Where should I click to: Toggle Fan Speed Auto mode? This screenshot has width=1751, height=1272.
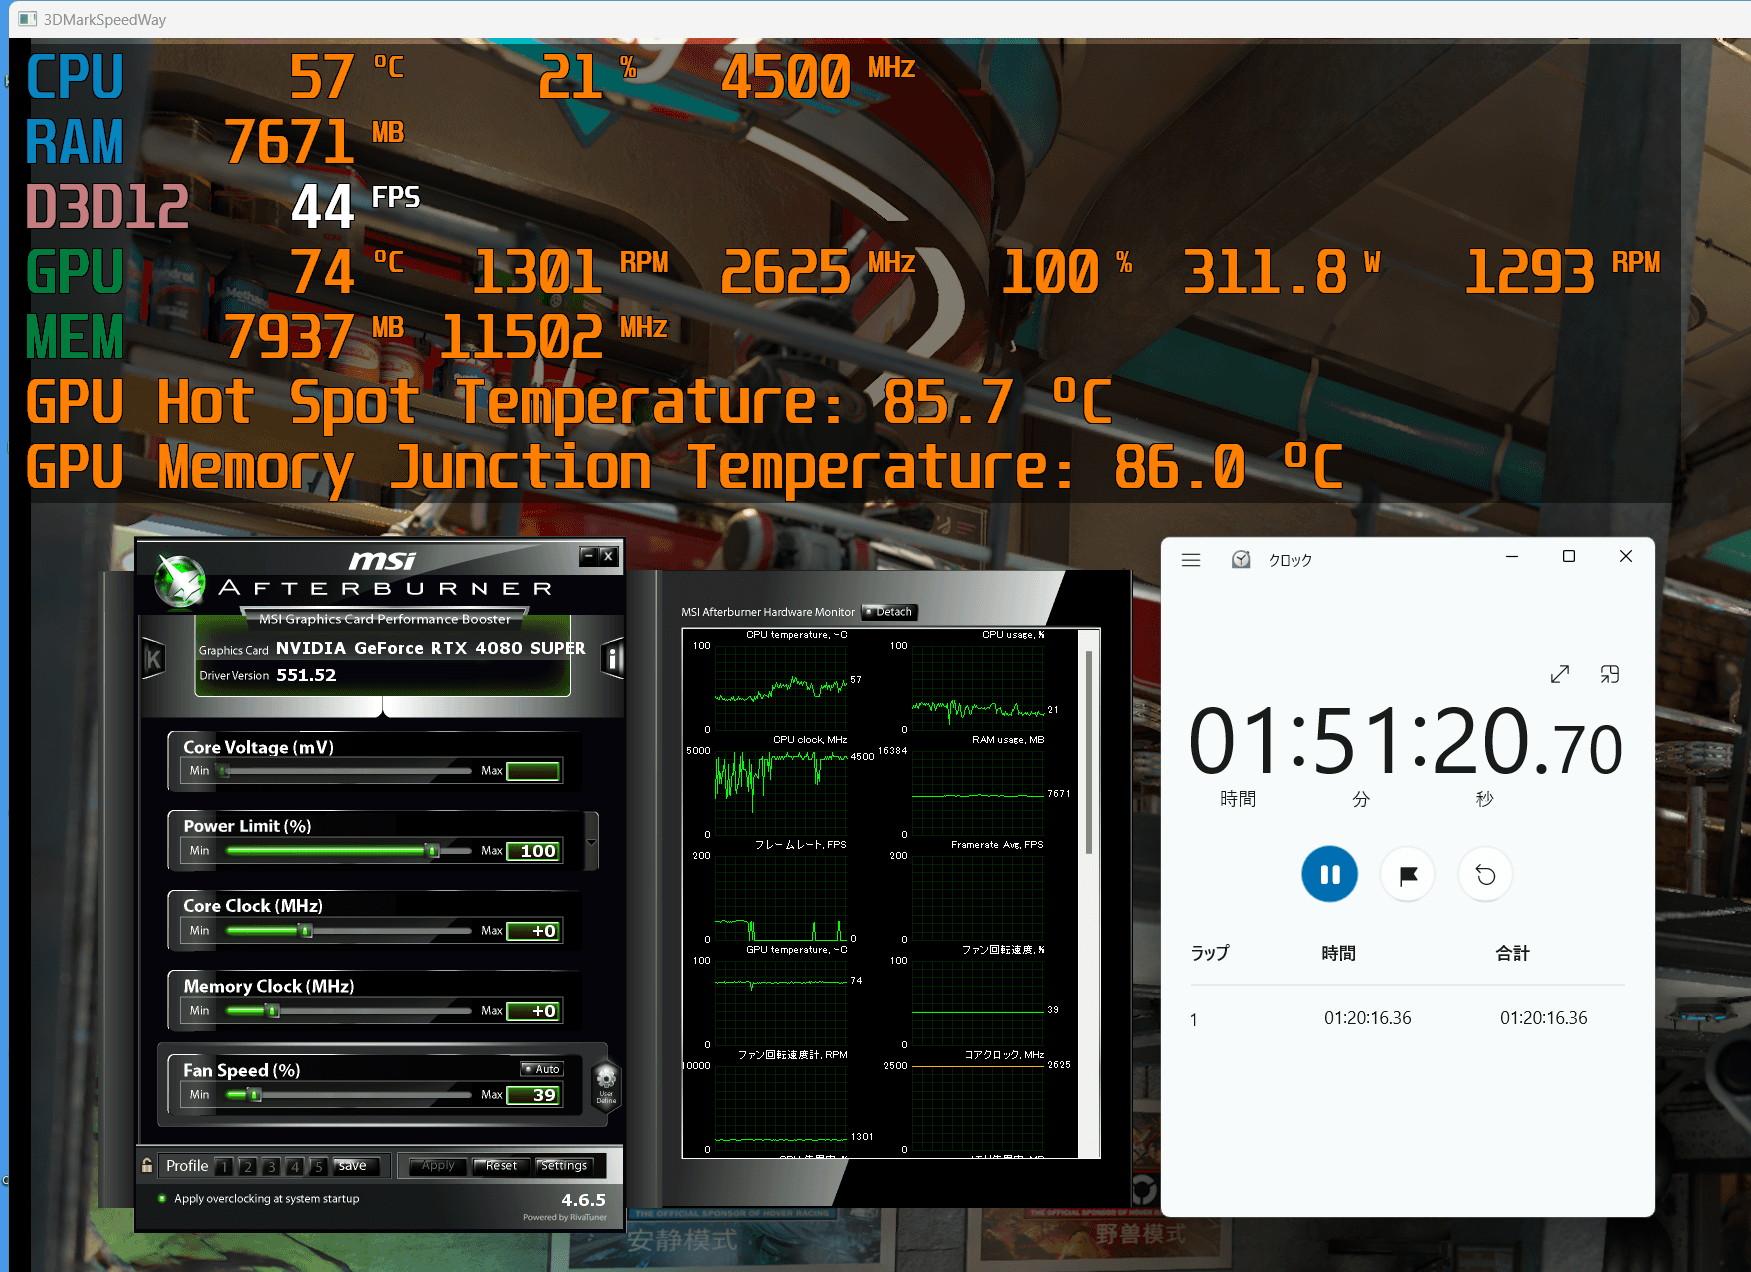point(542,1069)
